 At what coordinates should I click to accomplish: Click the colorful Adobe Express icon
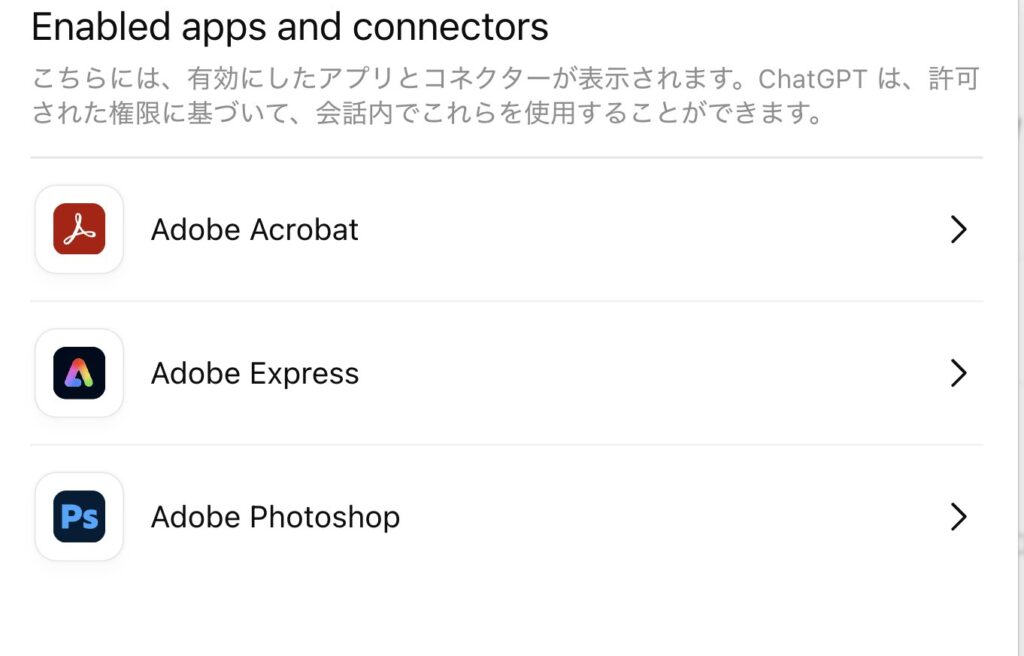coord(79,373)
